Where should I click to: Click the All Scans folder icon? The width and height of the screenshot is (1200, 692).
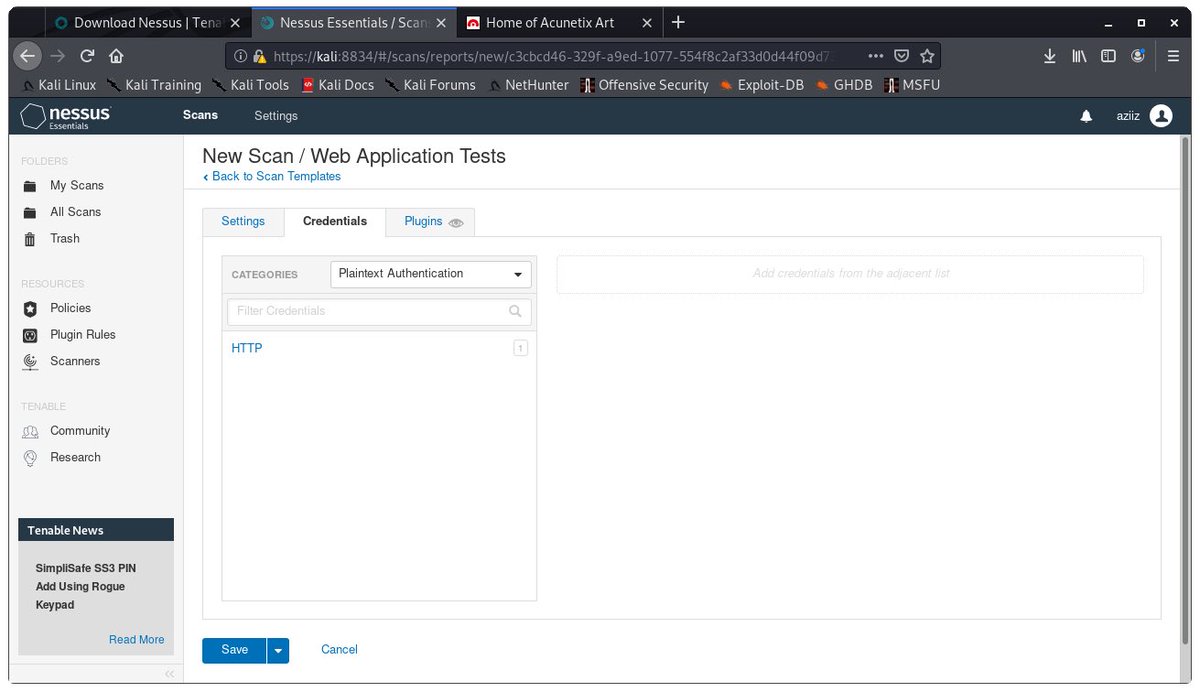click(x=30, y=212)
